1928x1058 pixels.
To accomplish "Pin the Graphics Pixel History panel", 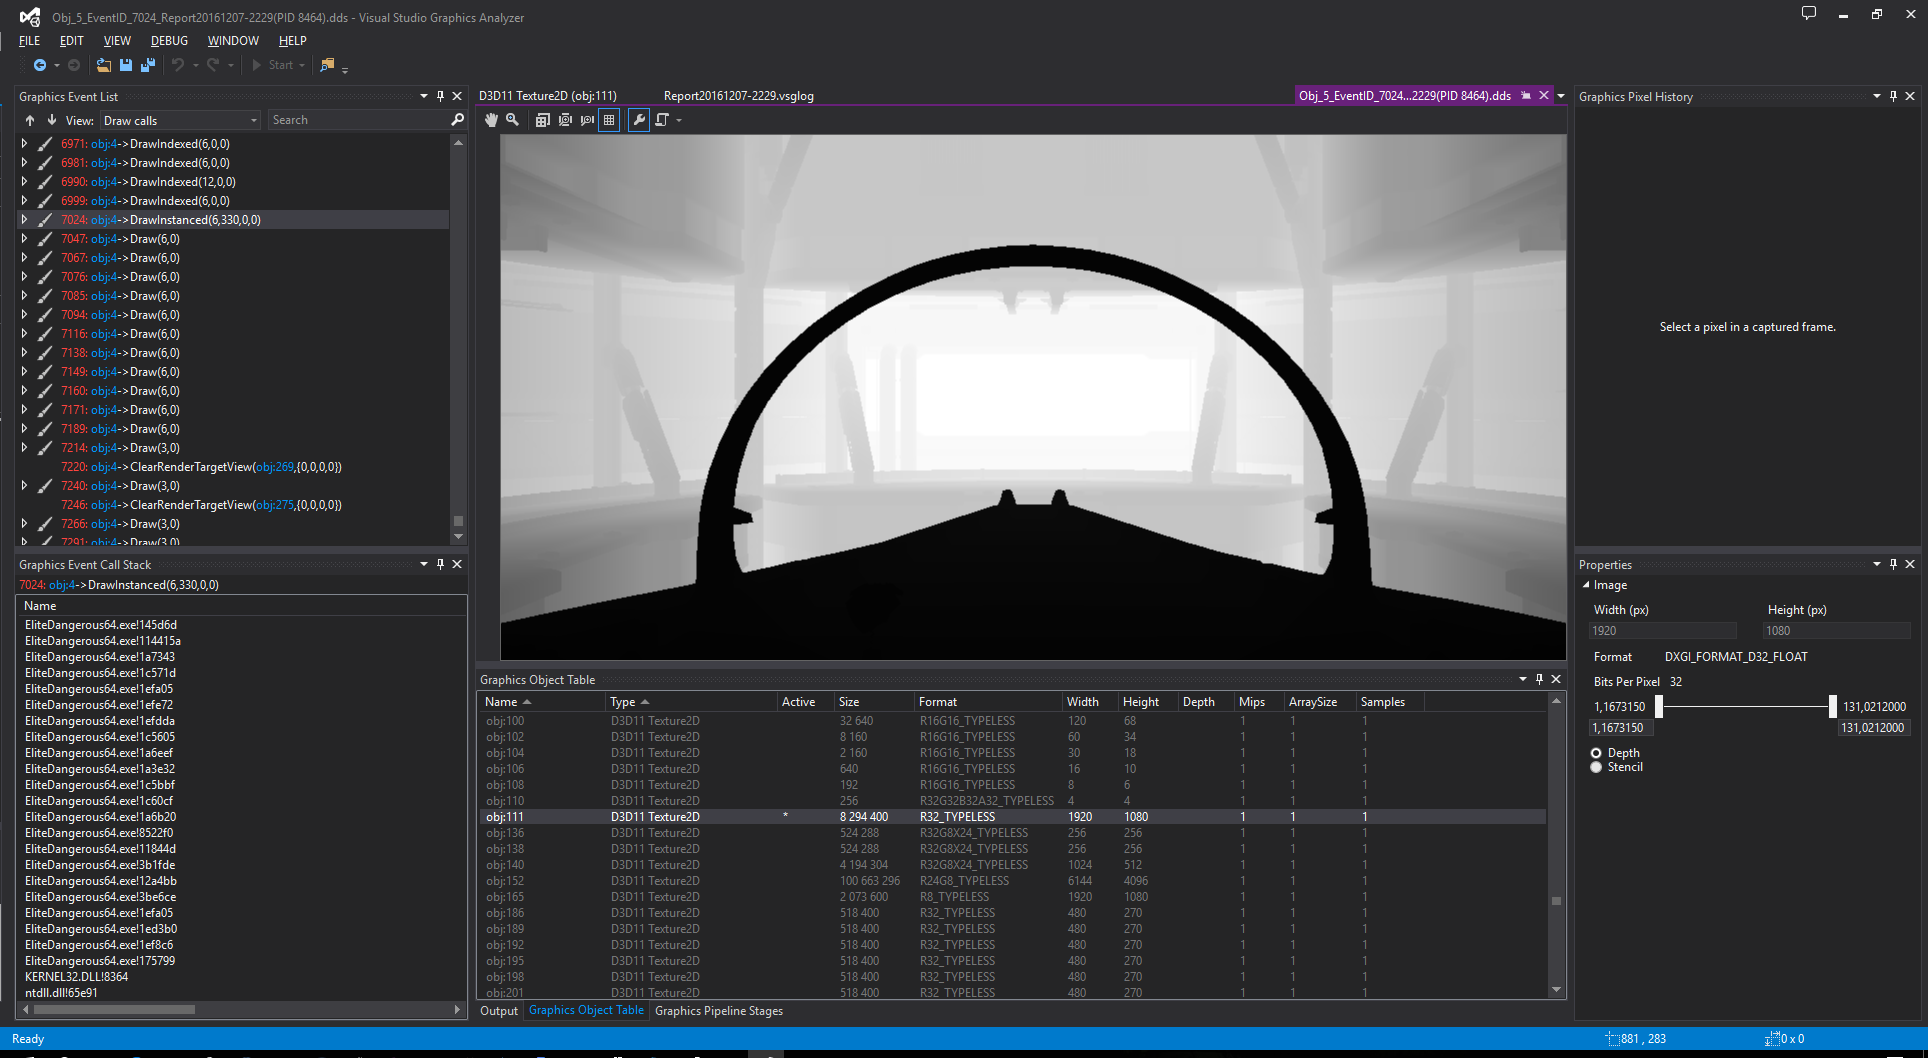I will (1893, 96).
